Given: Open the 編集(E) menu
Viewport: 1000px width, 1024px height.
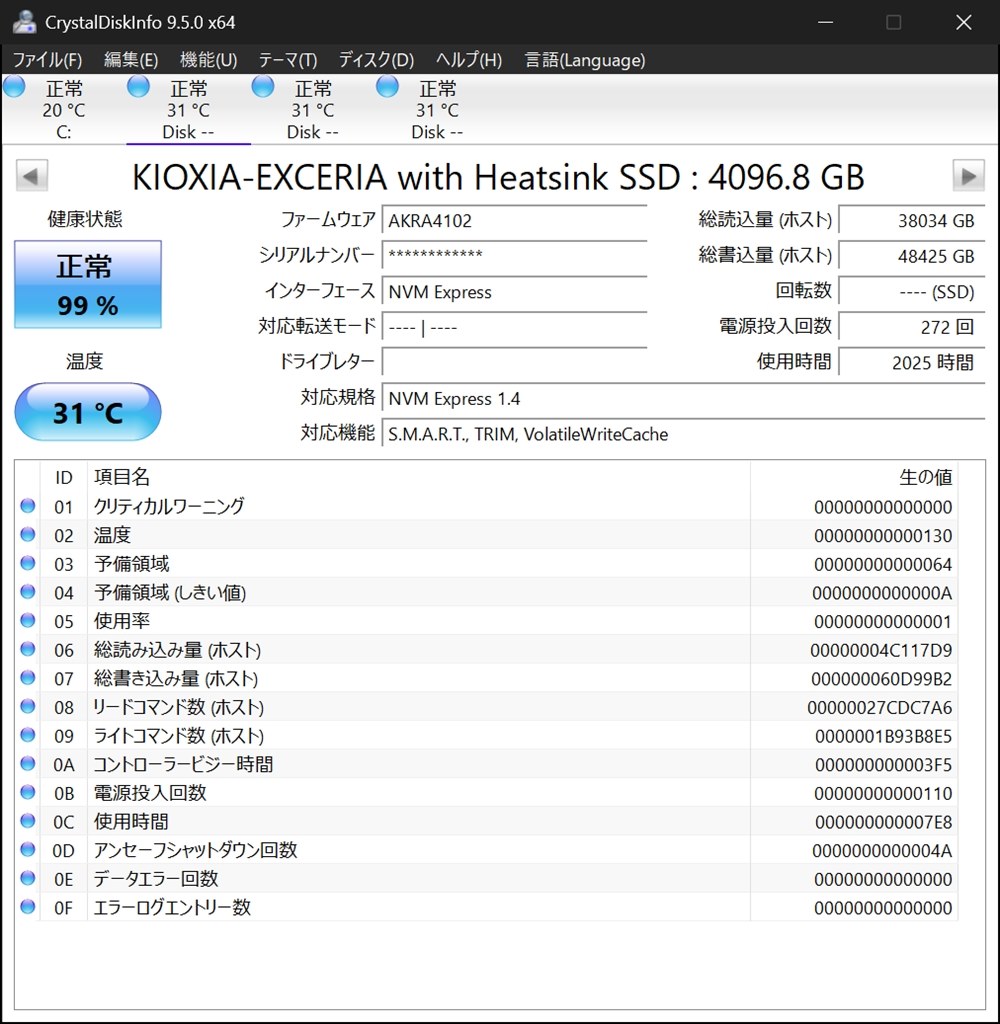Looking at the screenshot, I should point(131,60).
